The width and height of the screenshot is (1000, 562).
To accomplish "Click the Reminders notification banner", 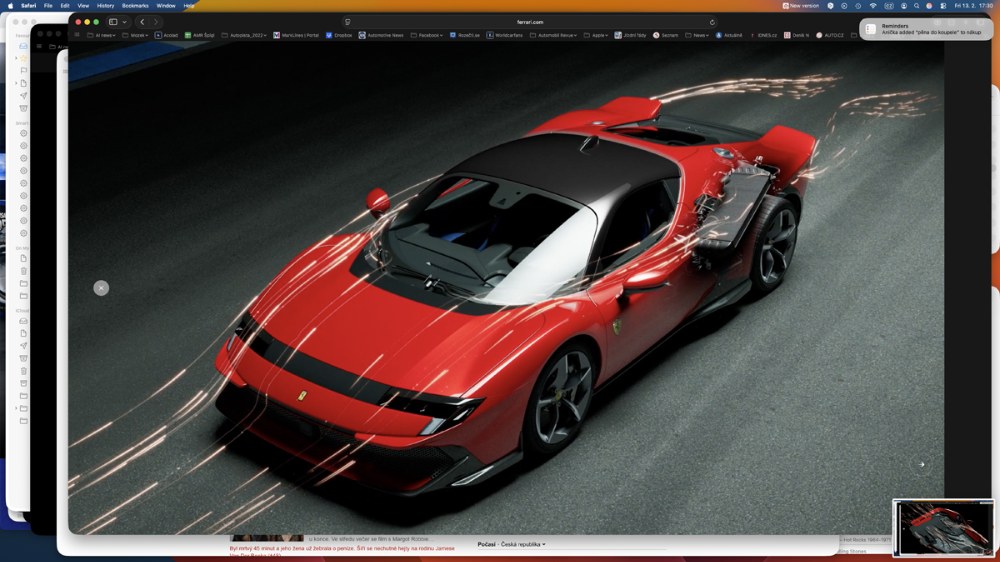I will 926,30.
